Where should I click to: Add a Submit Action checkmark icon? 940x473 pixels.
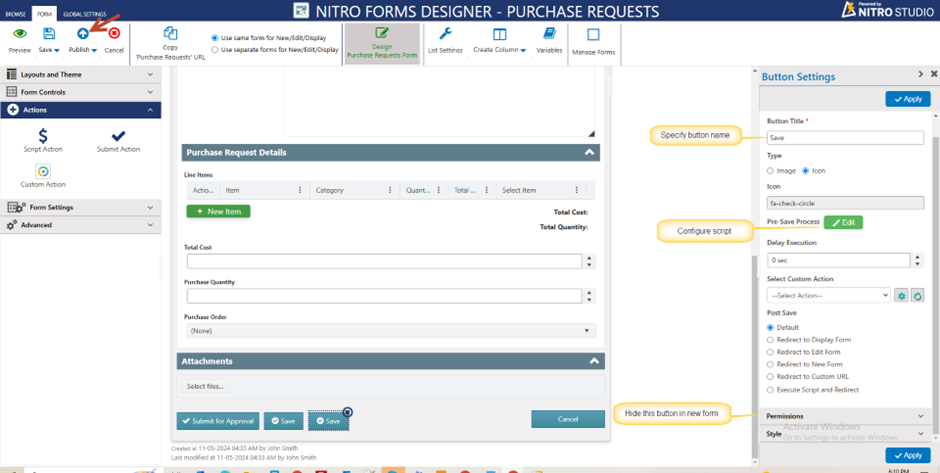pos(119,135)
